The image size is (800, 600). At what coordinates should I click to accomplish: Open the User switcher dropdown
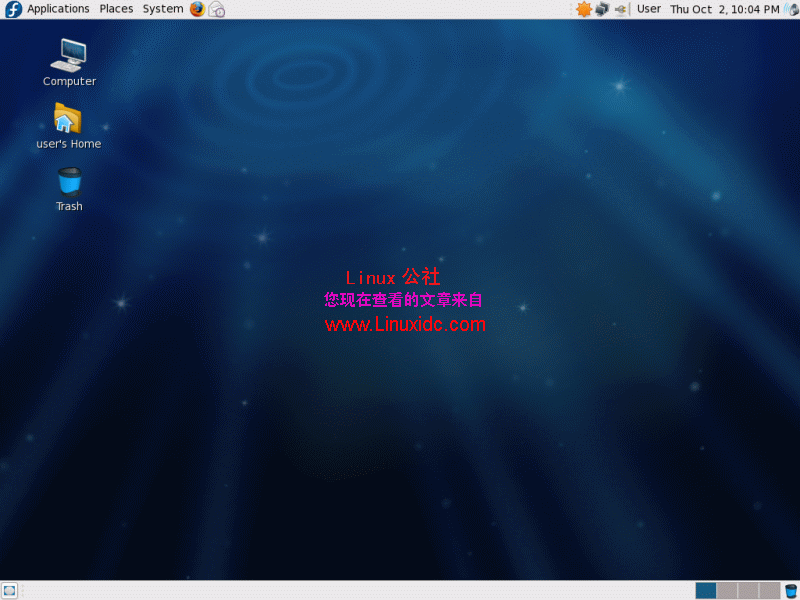(x=648, y=9)
